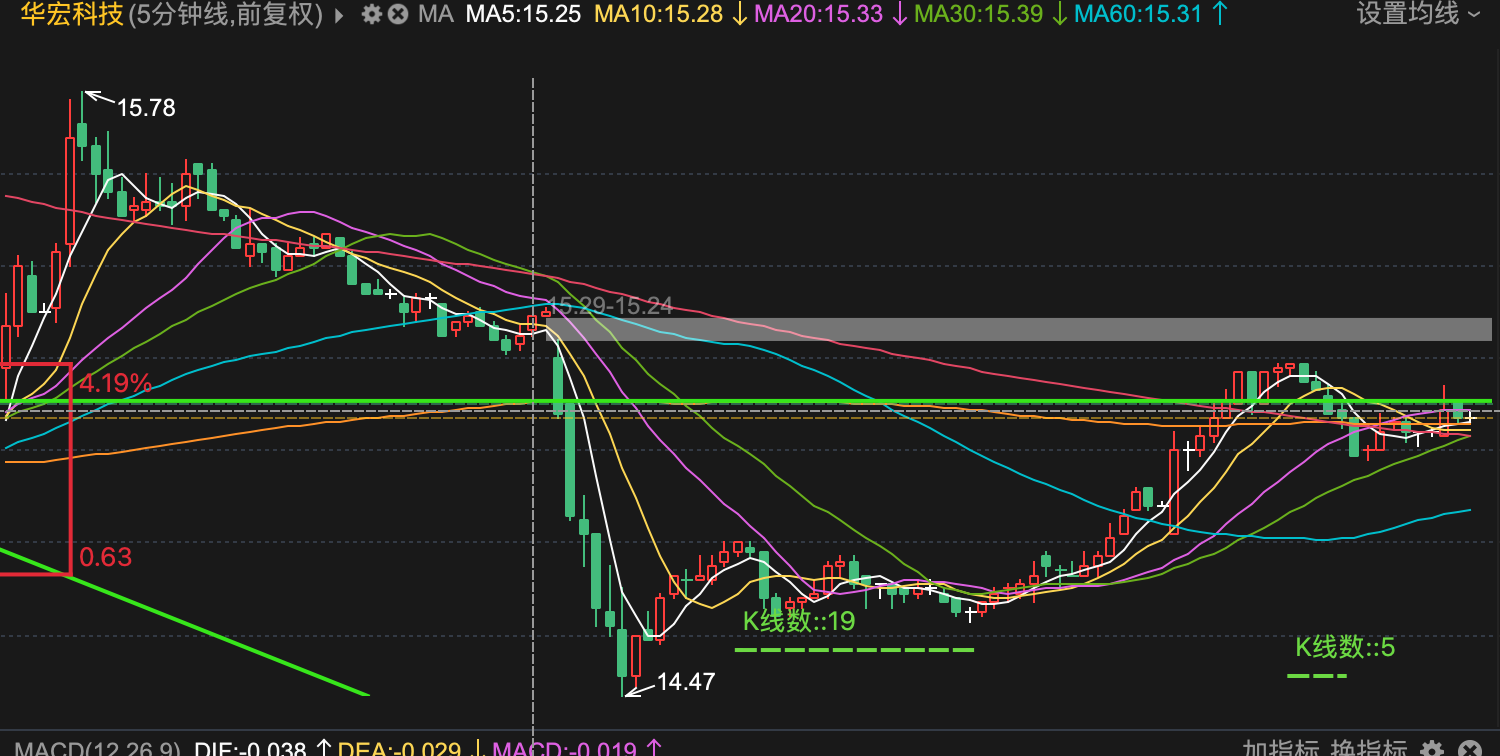Click the 5分钟线,前复权 period label

point(227,14)
